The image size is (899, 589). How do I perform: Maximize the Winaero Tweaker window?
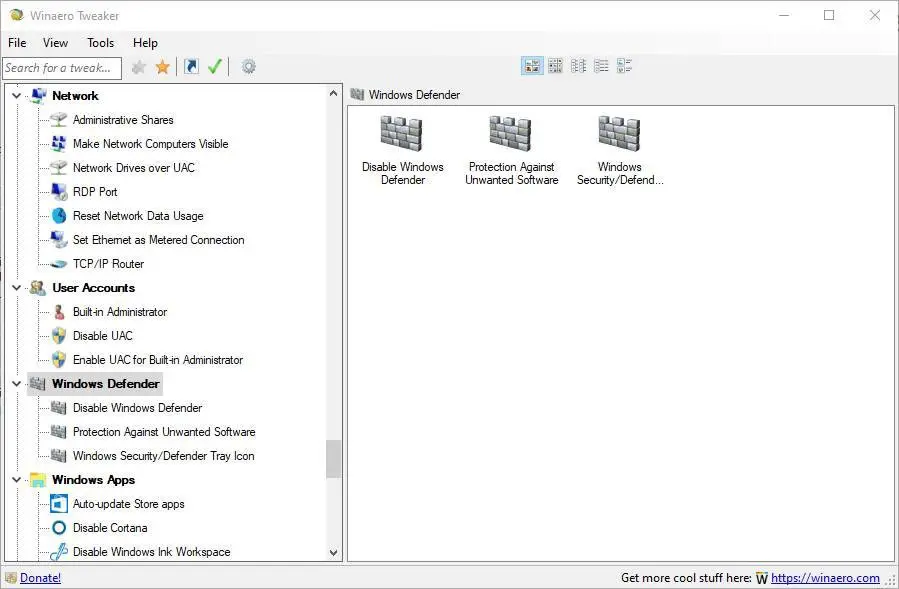point(829,15)
